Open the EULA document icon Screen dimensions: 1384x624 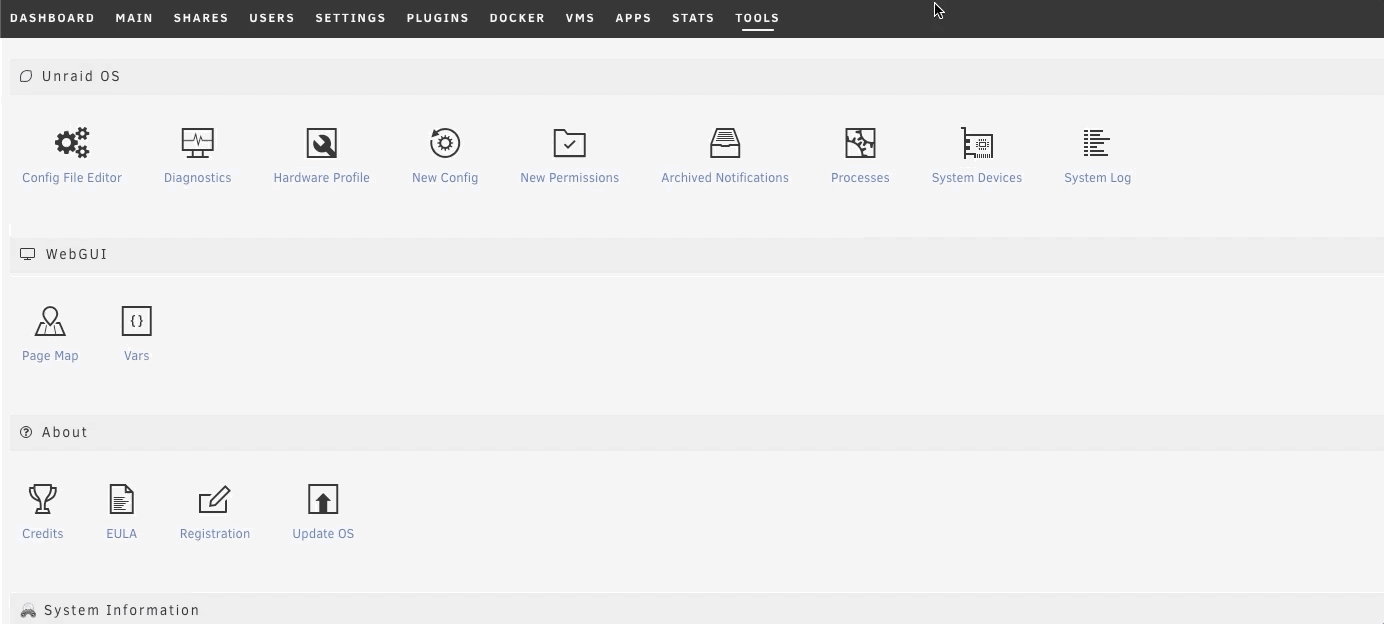tap(121, 499)
